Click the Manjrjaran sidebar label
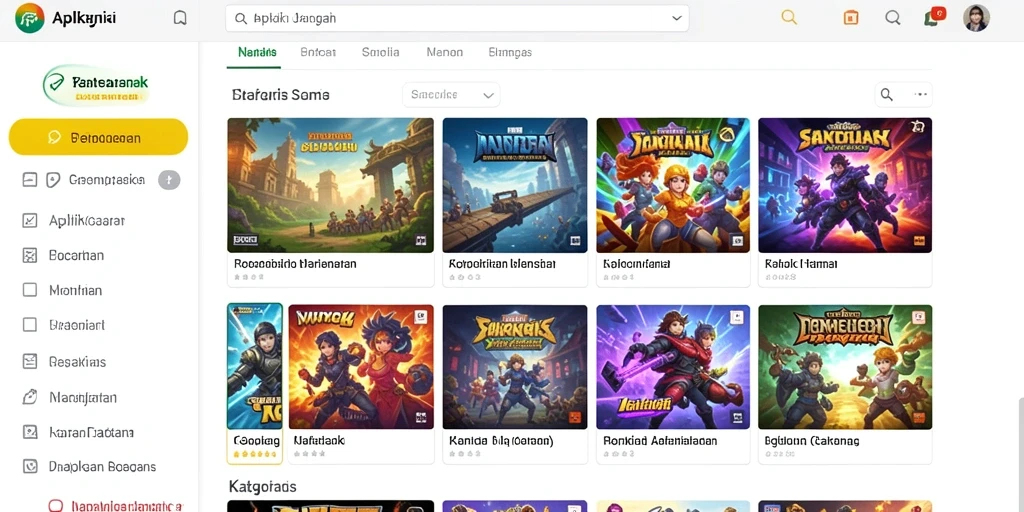The height and width of the screenshot is (512, 1024). 83,397
